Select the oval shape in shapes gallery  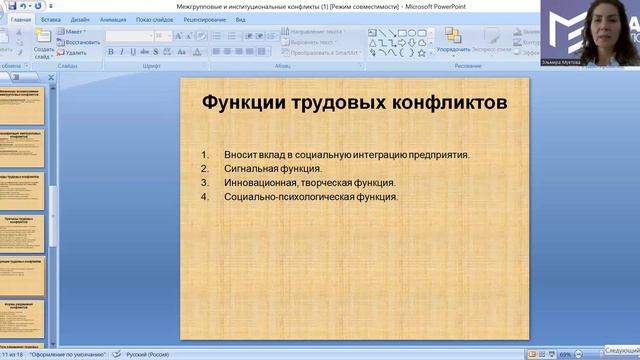[x=412, y=33]
